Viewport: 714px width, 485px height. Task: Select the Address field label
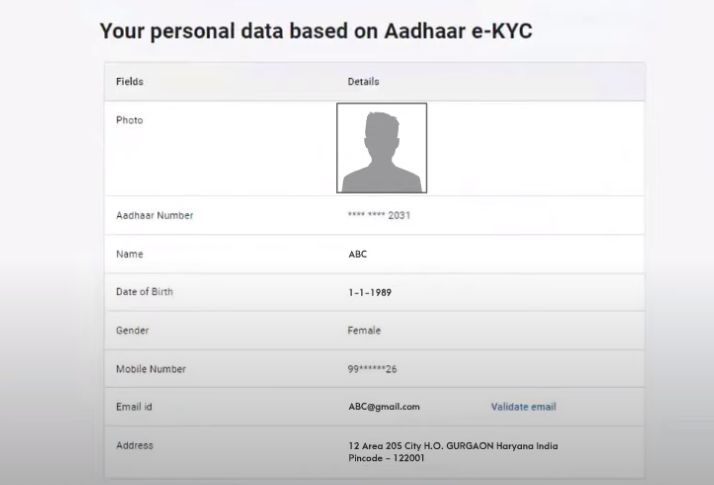(x=134, y=445)
